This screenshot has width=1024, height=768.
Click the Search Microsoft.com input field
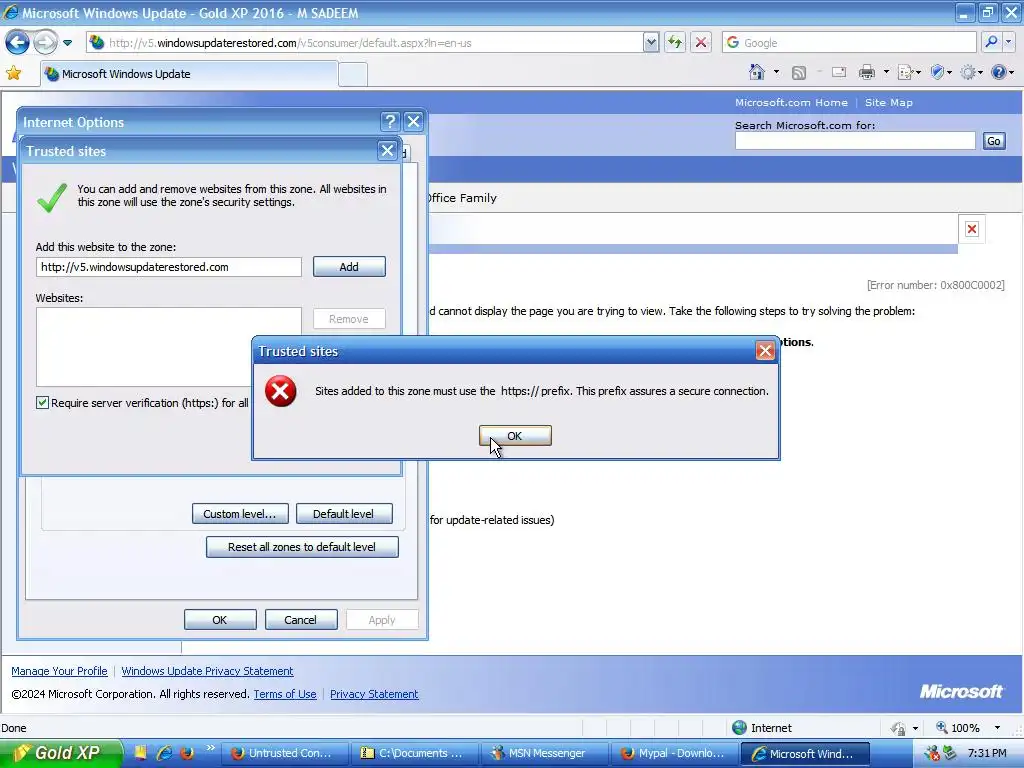point(854,140)
